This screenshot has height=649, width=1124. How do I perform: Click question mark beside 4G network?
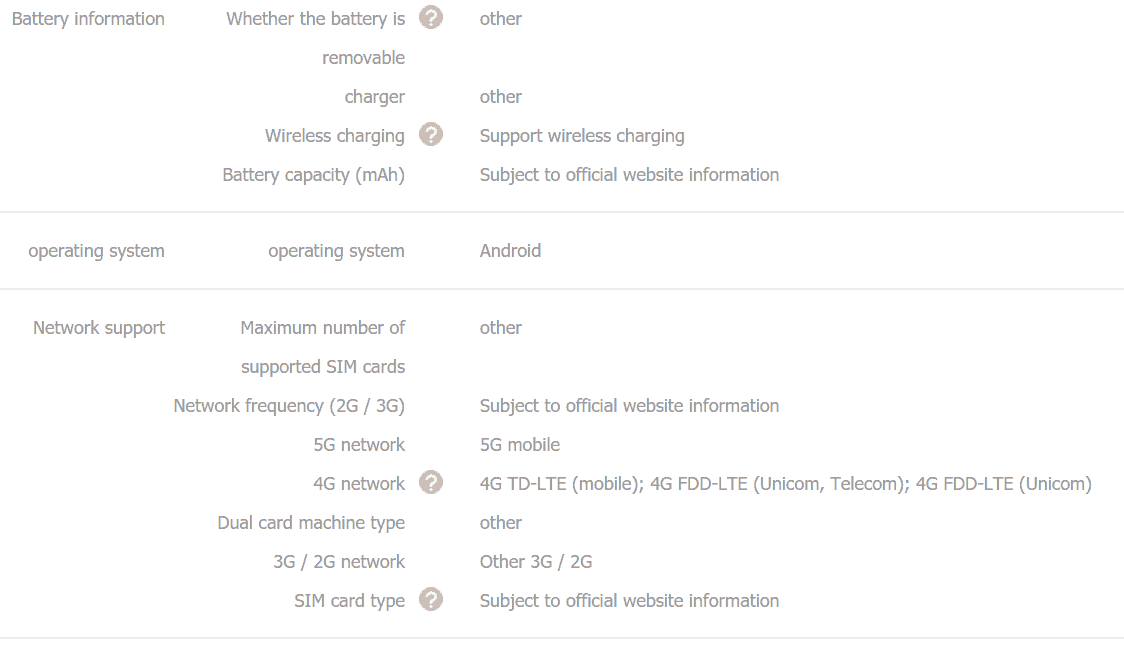pyautogui.click(x=431, y=482)
